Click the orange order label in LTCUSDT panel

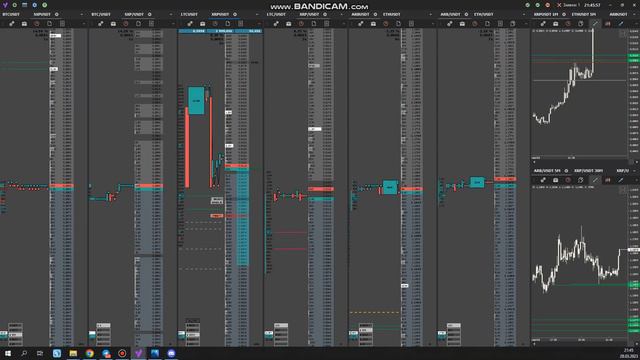[x=217, y=216]
